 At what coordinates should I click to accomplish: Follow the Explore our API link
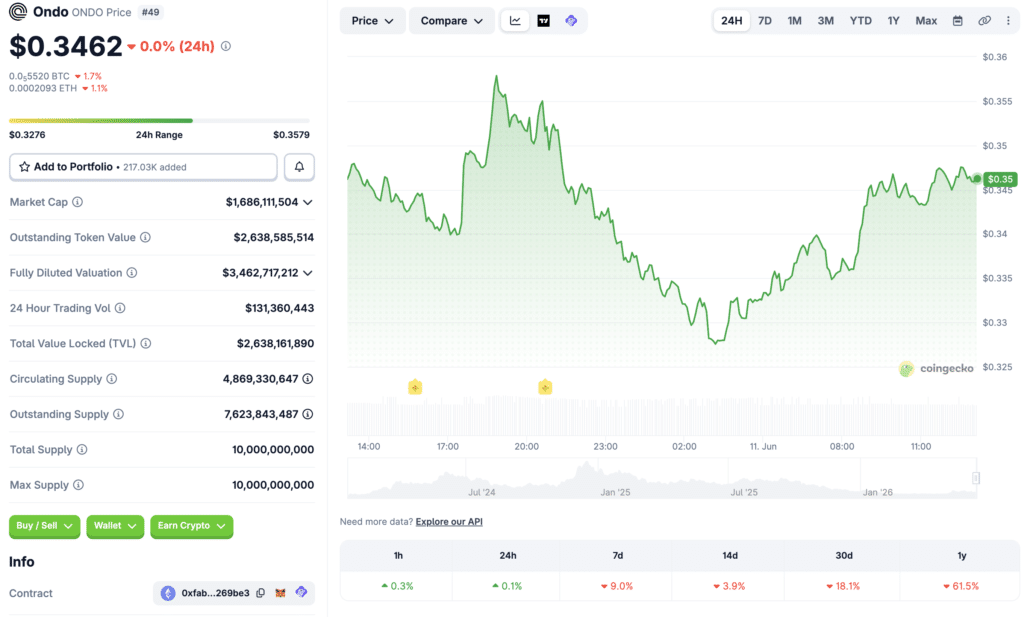pos(449,522)
